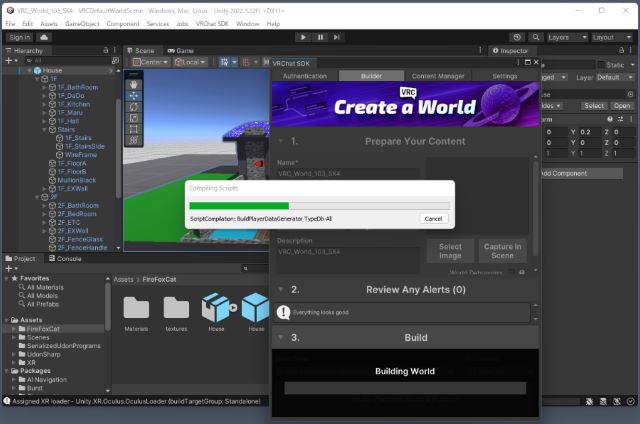Lock the Hierarchy panel
Viewport: 640px width, 424px height.
tap(106, 50)
